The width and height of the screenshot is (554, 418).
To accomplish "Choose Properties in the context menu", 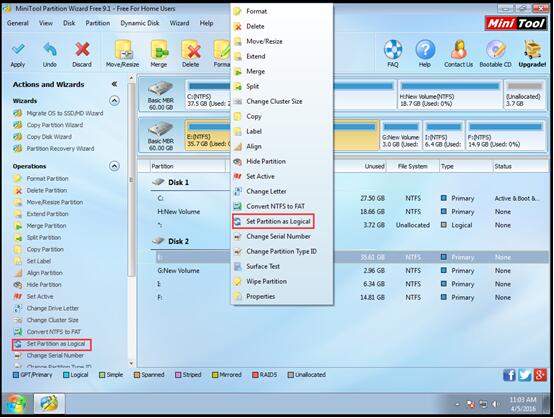I will [282, 296].
